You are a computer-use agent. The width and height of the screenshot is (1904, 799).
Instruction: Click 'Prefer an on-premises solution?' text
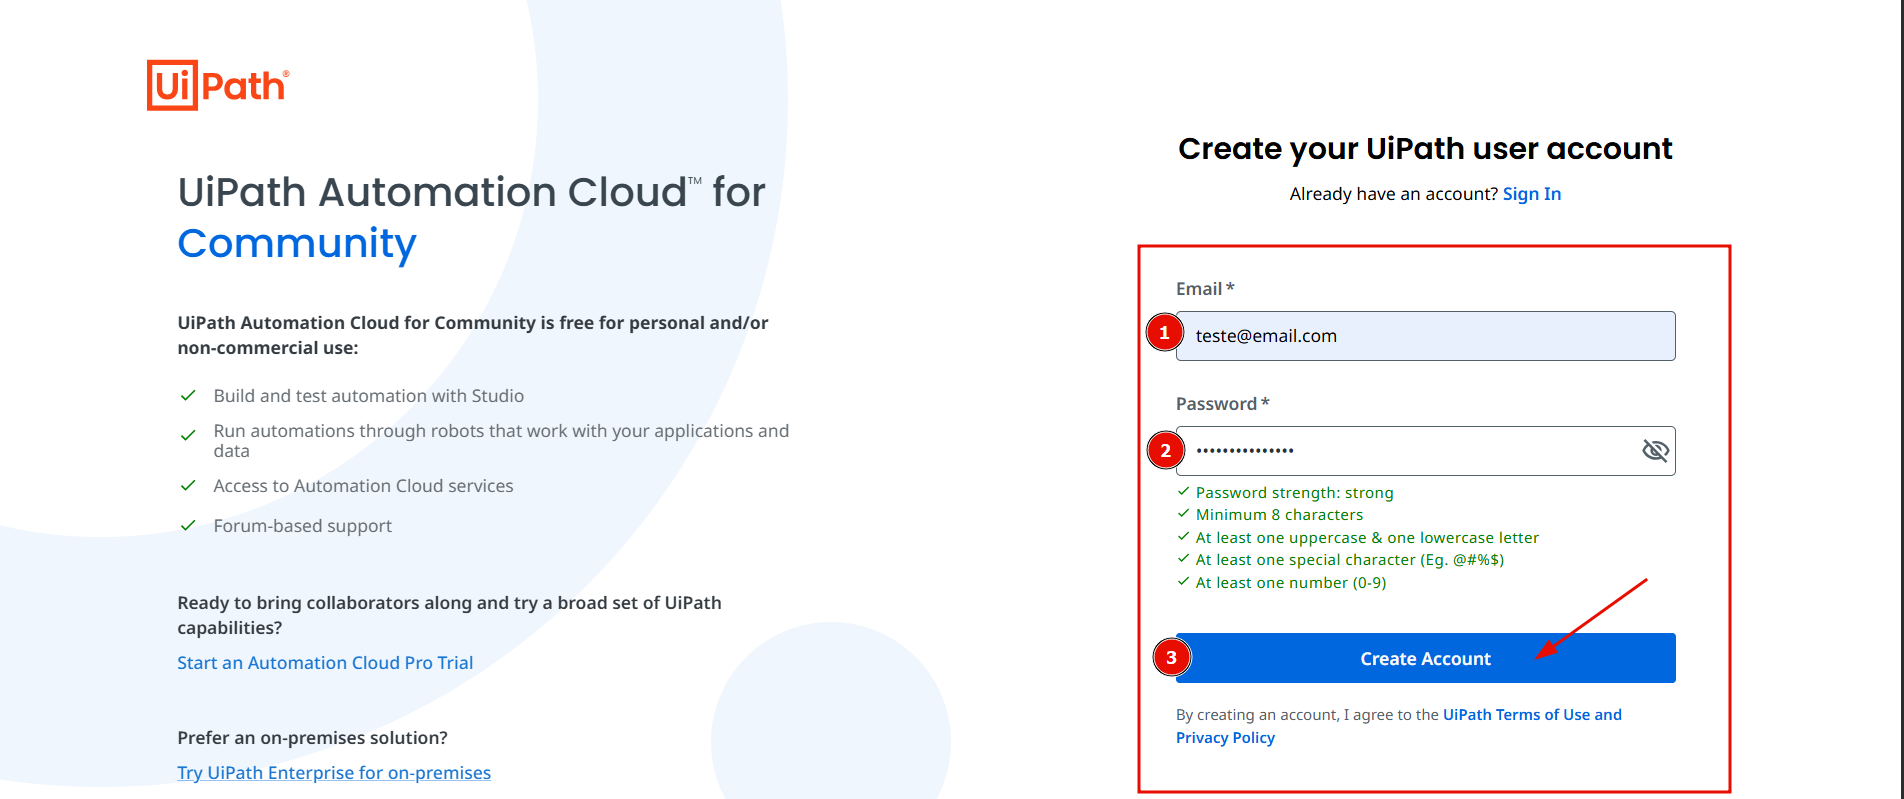pyautogui.click(x=312, y=738)
